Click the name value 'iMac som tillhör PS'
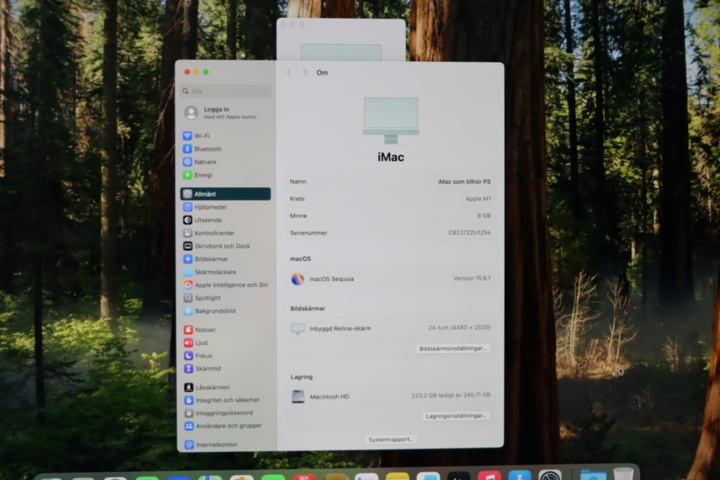 464,182
